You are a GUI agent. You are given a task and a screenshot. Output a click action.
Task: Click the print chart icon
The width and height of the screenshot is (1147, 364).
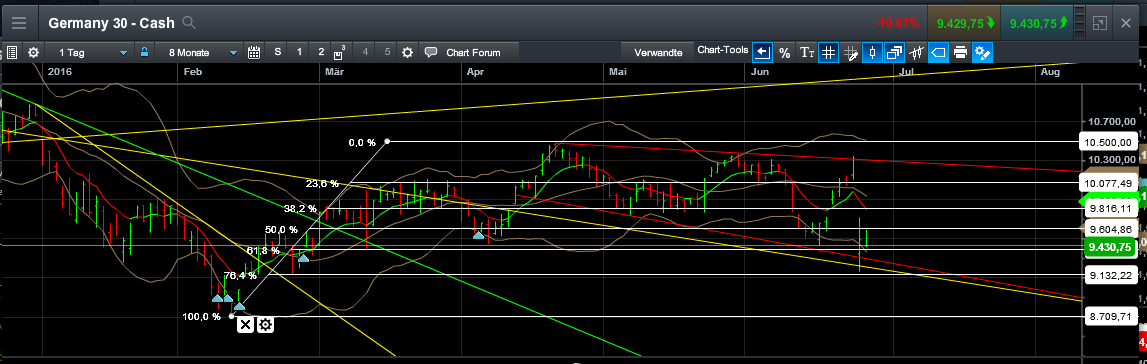(961, 53)
